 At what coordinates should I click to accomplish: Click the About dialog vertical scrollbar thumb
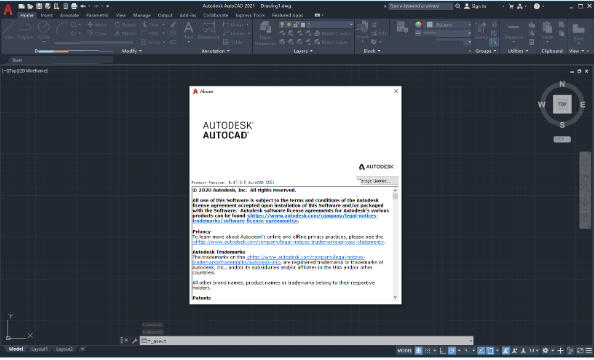395,196
